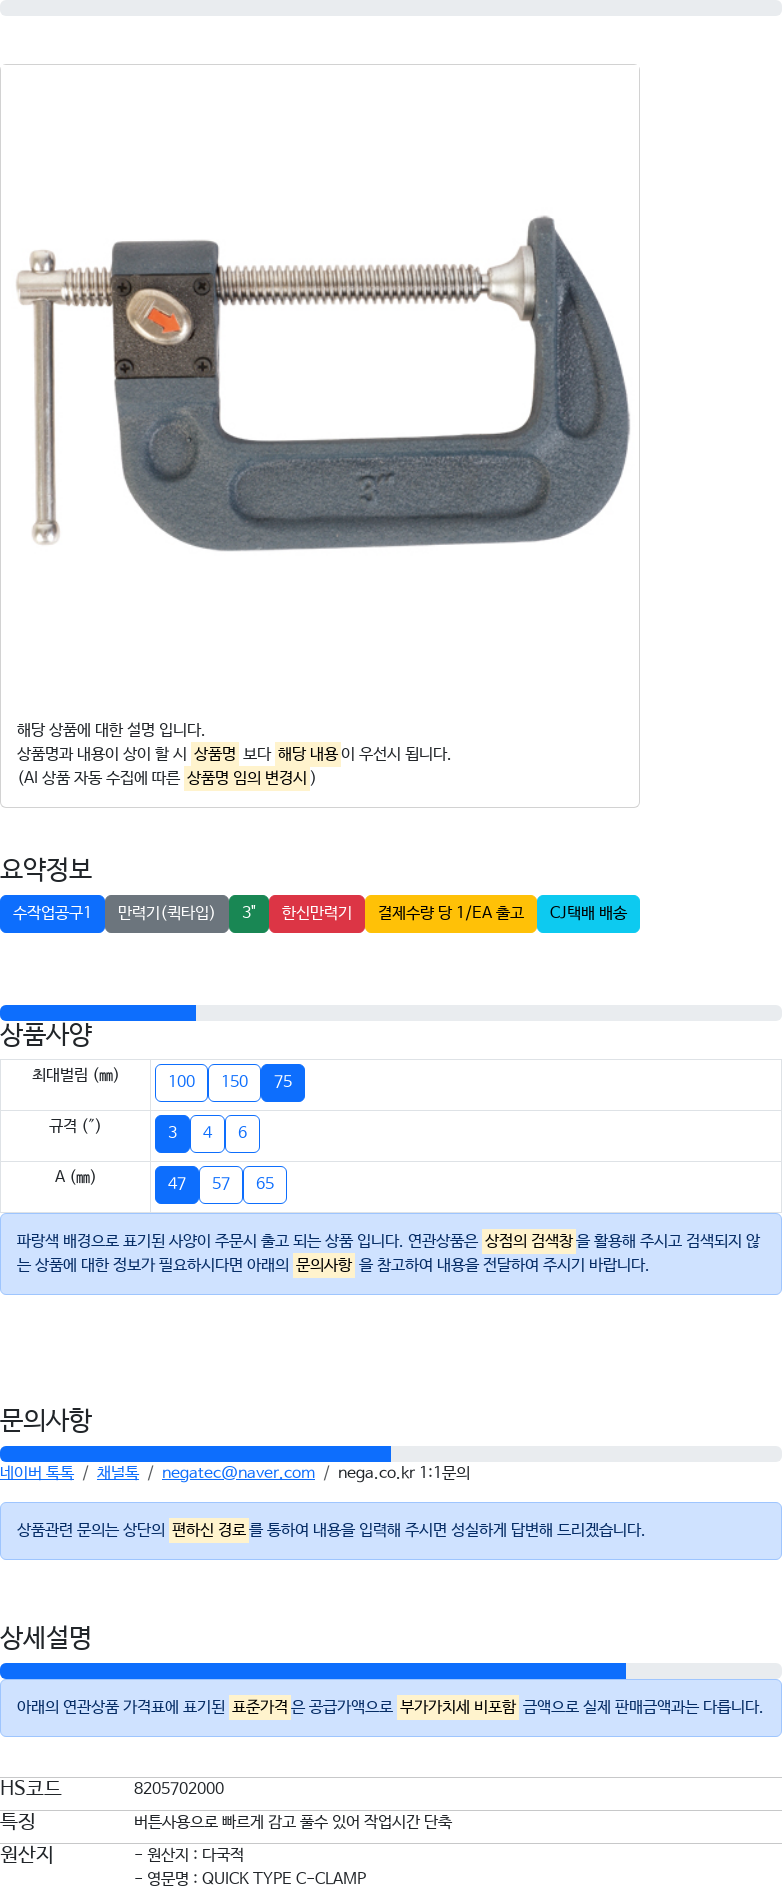Choose 65 for A (mm) dimension
This screenshot has width=782, height=1892.
point(265,1184)
